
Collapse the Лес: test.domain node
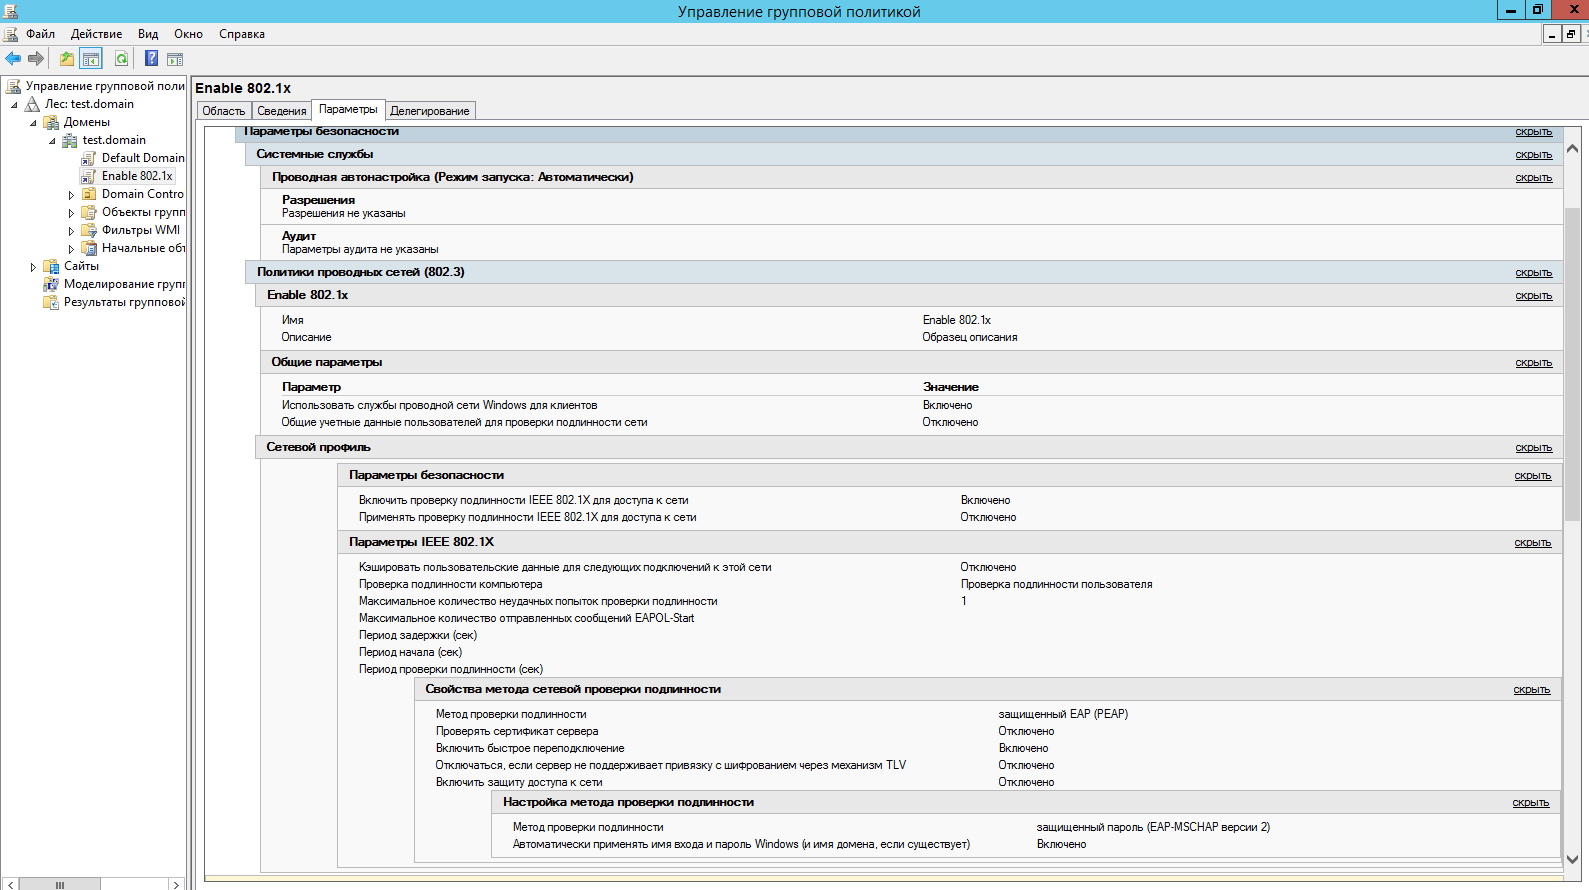point(14,105)
